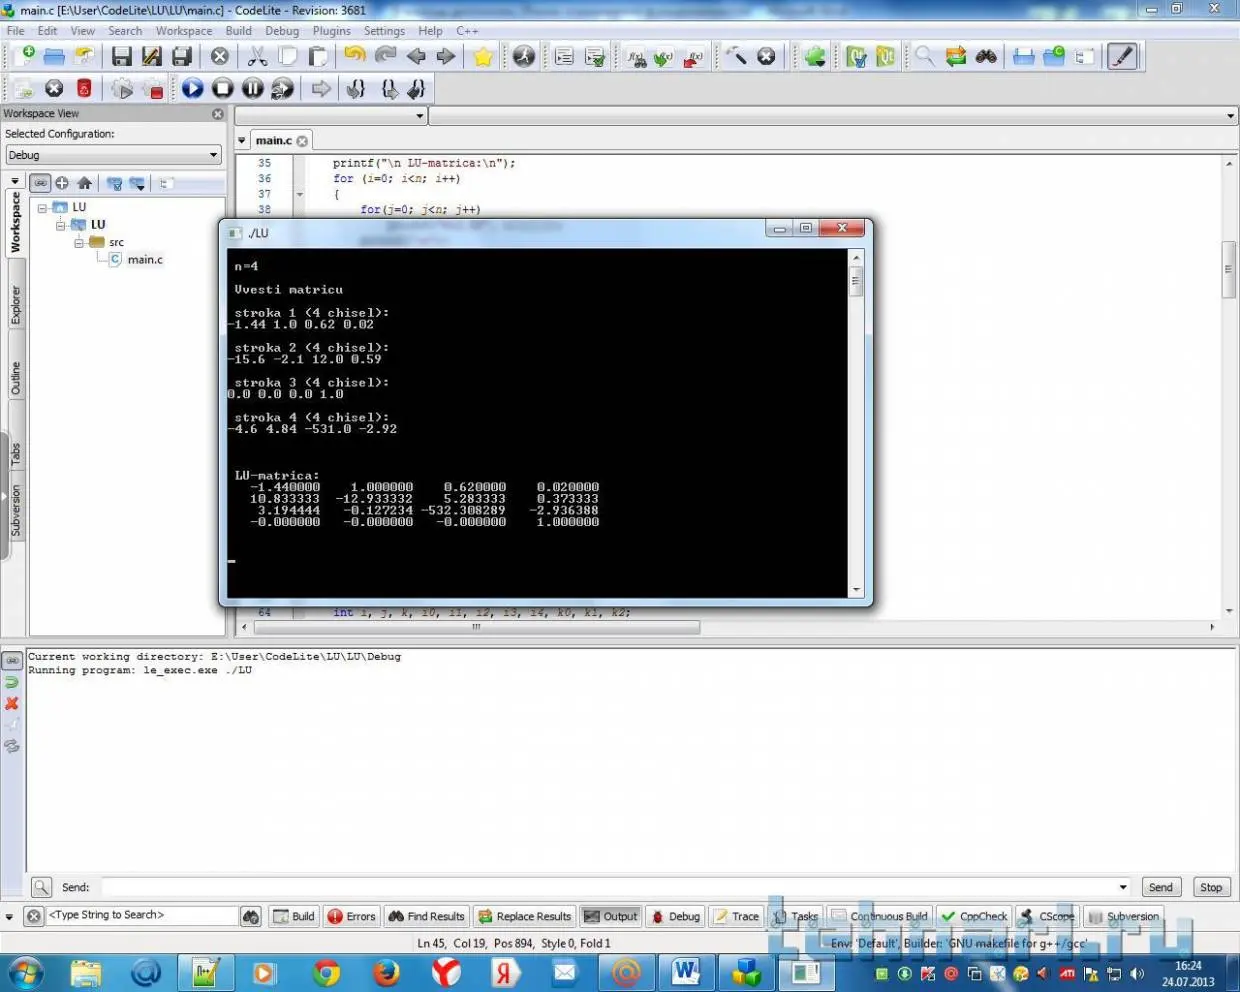Click the Build Project hammer icon
1240x992 pixels.
(x=736, y=57)
